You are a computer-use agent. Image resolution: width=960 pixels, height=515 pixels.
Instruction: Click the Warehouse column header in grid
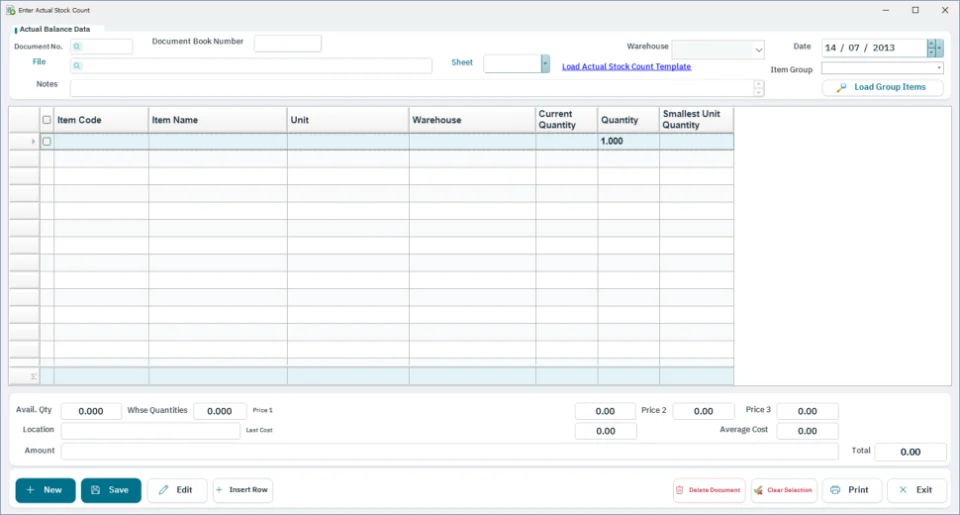pos(473,120)
